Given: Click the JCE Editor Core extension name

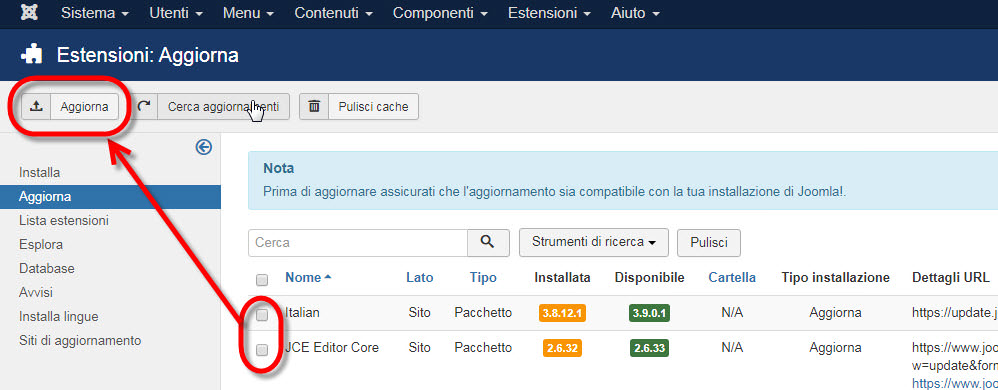Looking at the screenshot, I should (x=332, y=348).
